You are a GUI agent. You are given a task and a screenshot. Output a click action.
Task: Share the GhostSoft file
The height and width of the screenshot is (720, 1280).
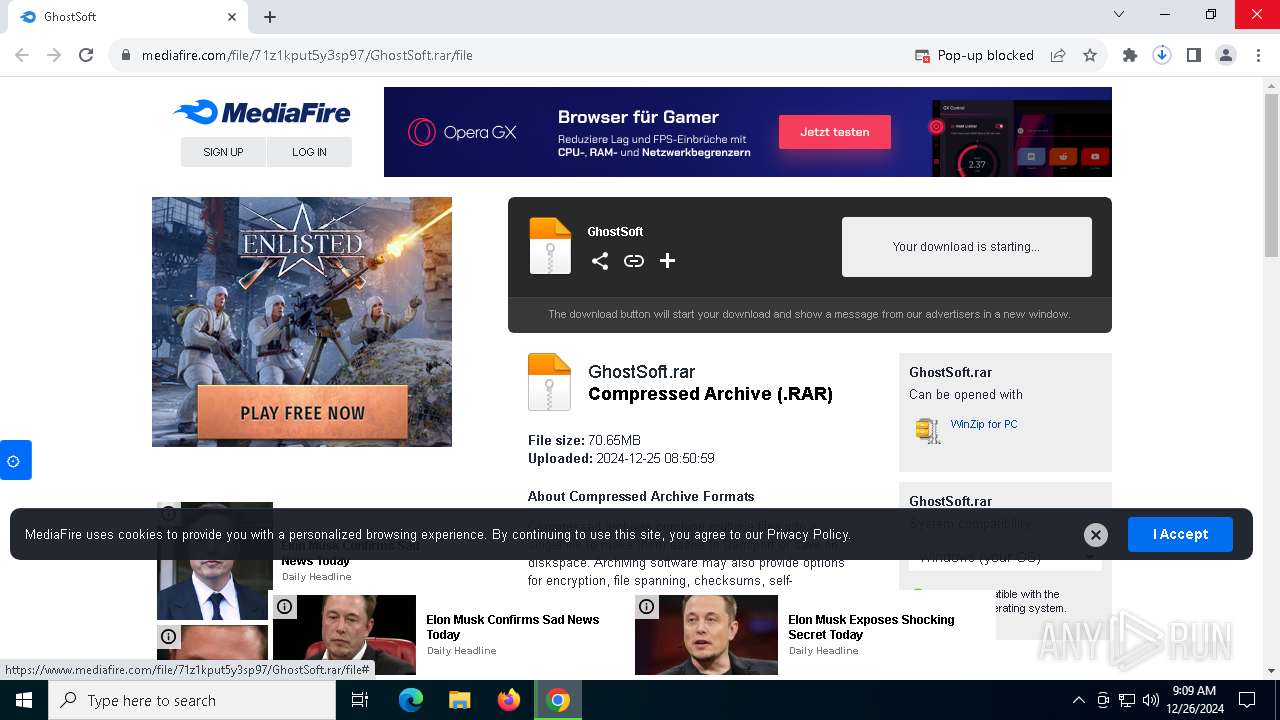[600, 261]
